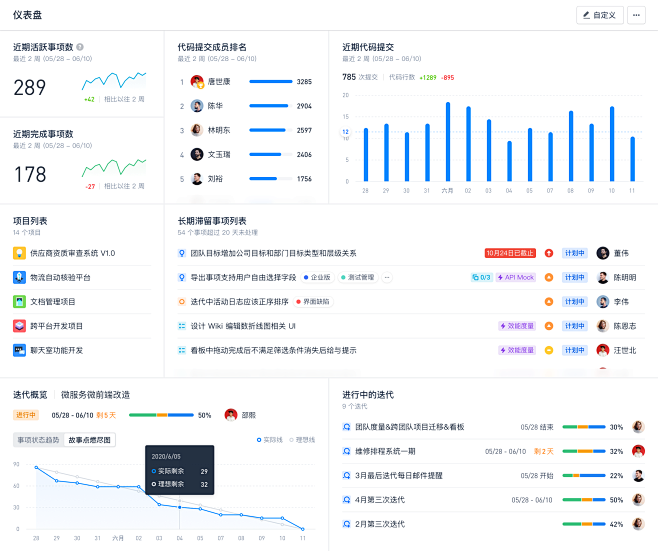Click the 物流自动核验平台 project icon
Image resolution: width=658 pixels, height=551 pixels.
click(x=19, y=277)
